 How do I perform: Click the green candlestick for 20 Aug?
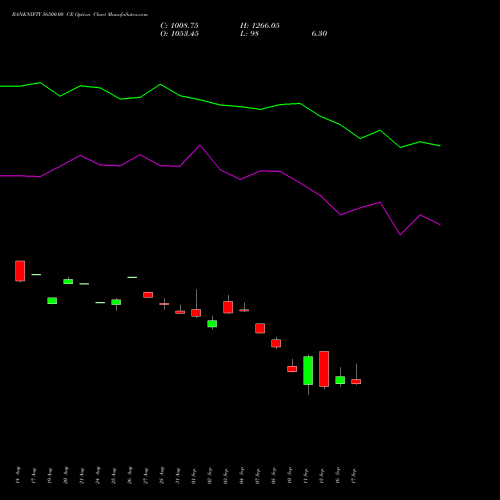[x=68, y=281]
